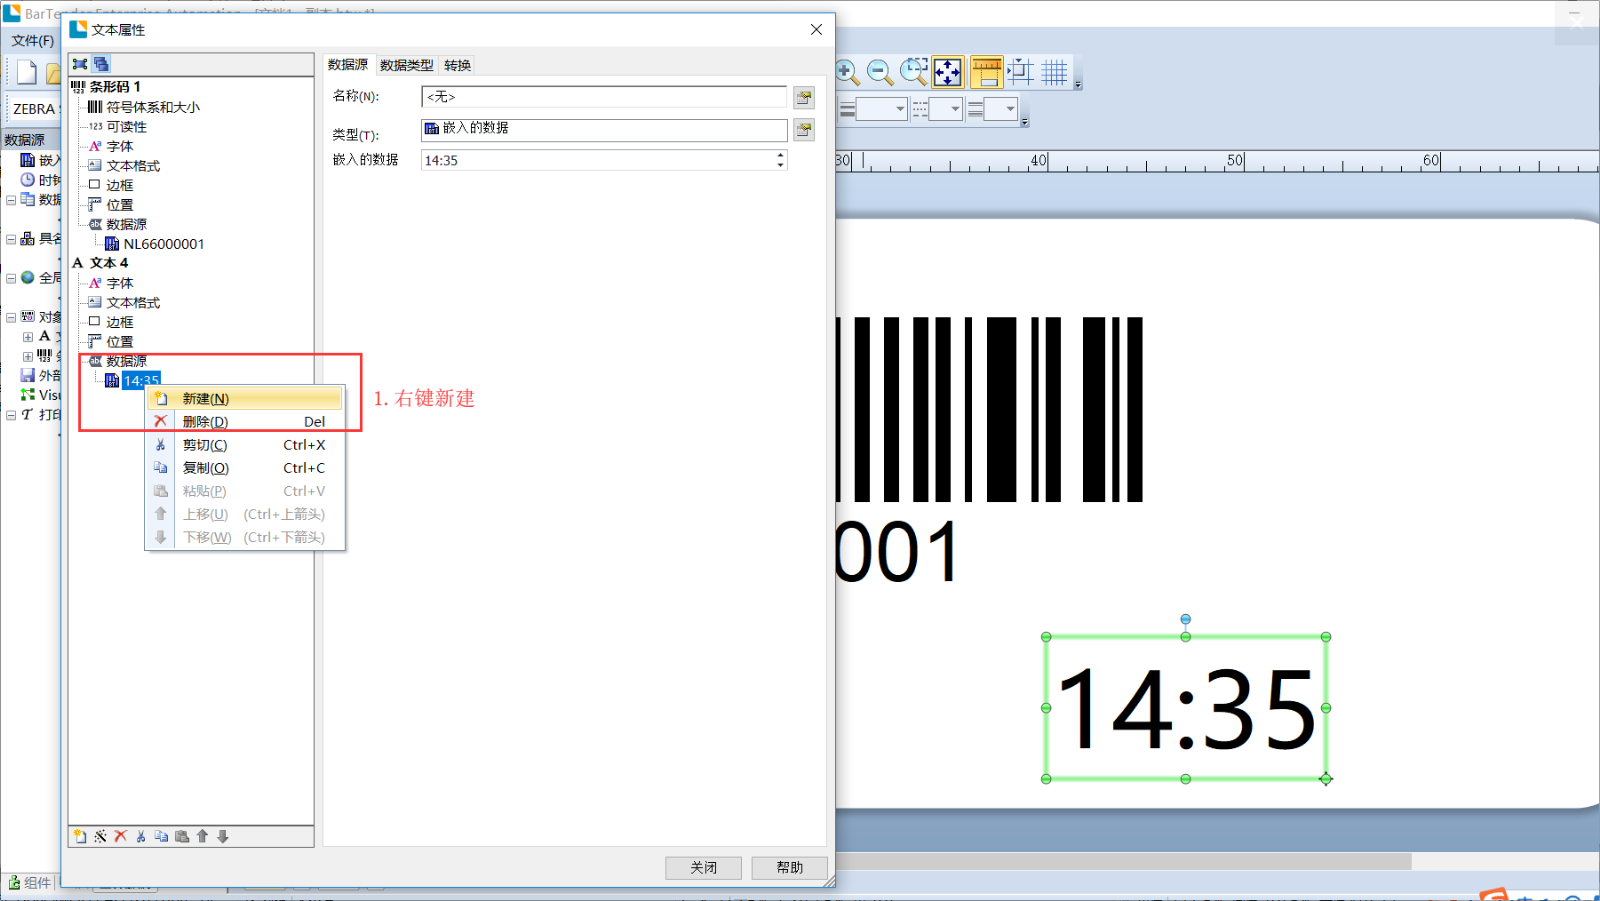
Task: Click the wizard wand icon in bottom toolbar
Action: 100,836
